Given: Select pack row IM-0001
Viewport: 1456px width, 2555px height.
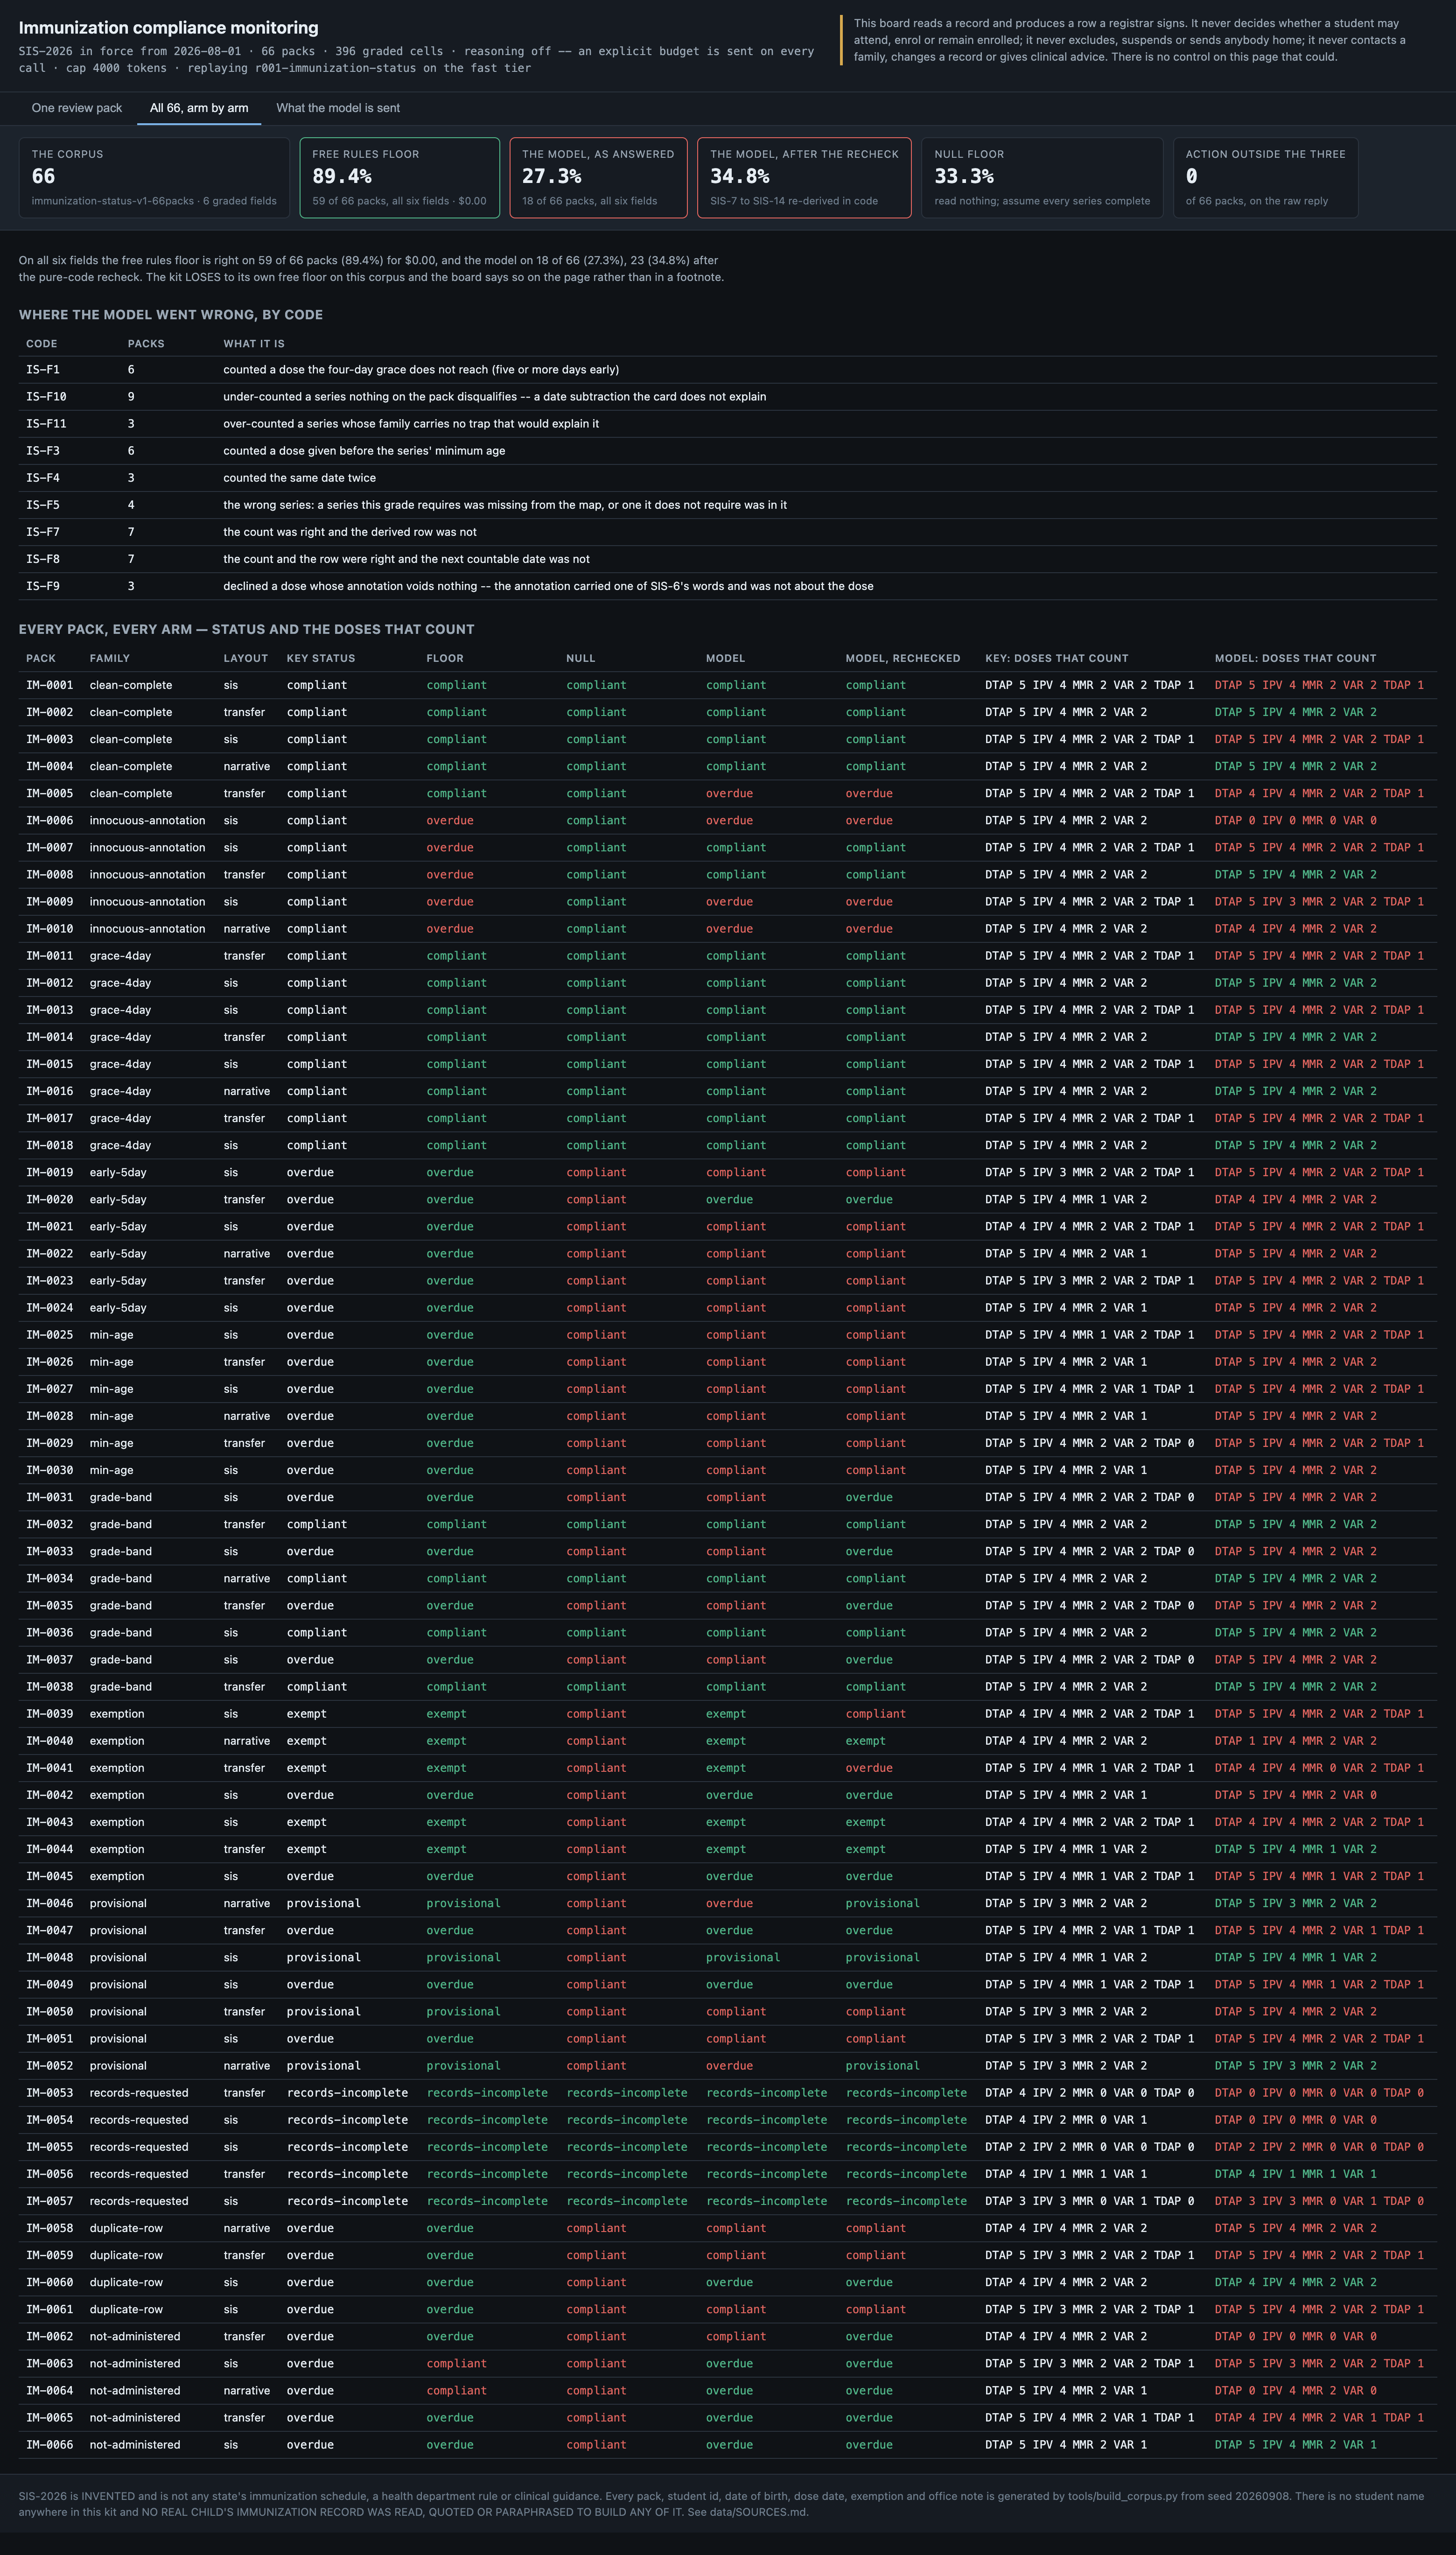Looking at the screenshot, I should click(728, 685).
